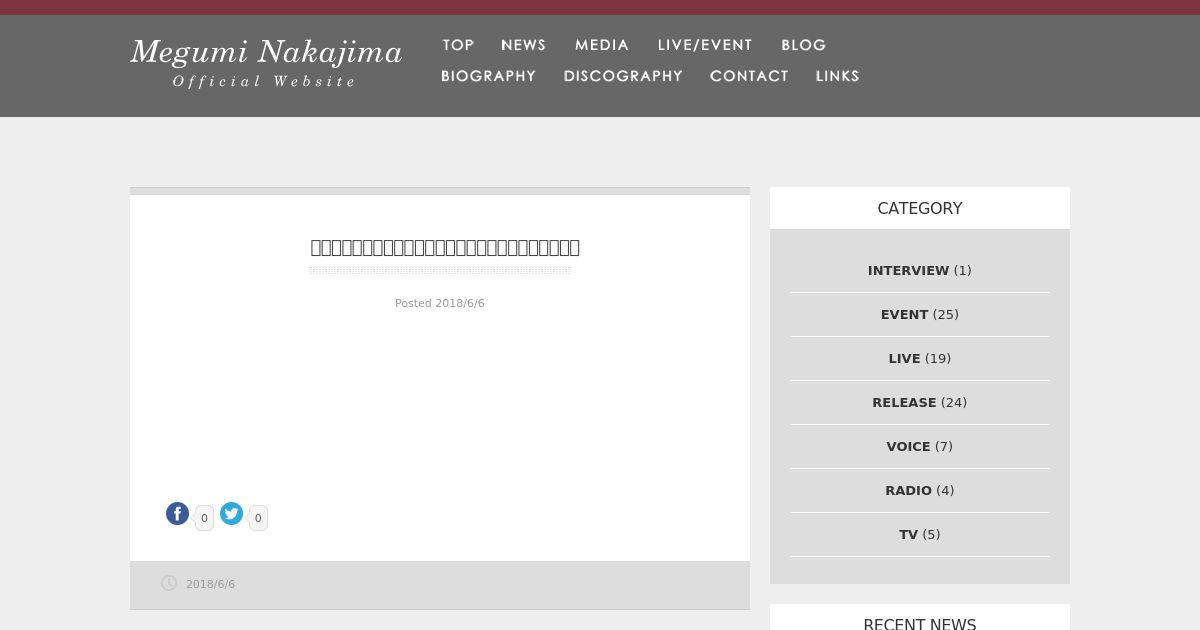The width and height of the screenshot is (1200, 630).
Task: Click the footer date 2018/6/6
Action: pyautogui.click(x=210, y=584)
